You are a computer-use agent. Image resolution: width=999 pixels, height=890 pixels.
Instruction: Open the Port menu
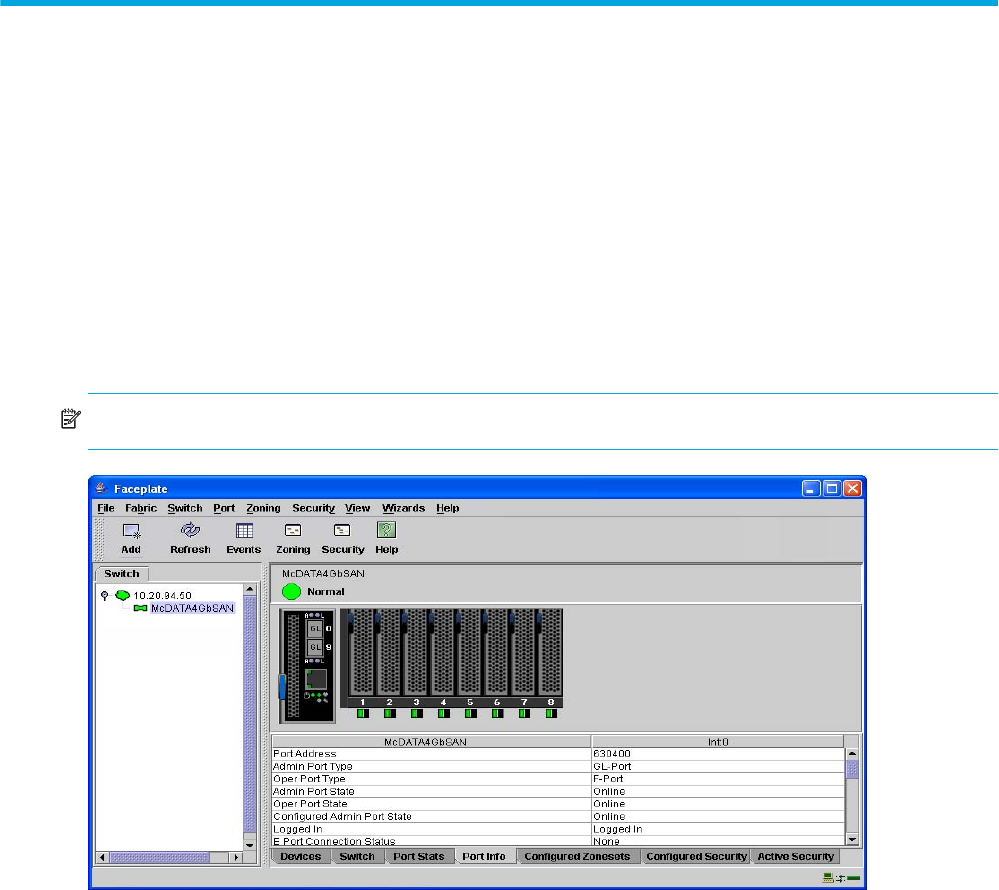tap(224, 508)
